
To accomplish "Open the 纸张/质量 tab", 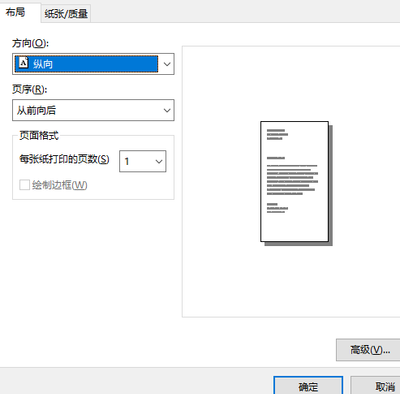I will click(x=66, y=14).
